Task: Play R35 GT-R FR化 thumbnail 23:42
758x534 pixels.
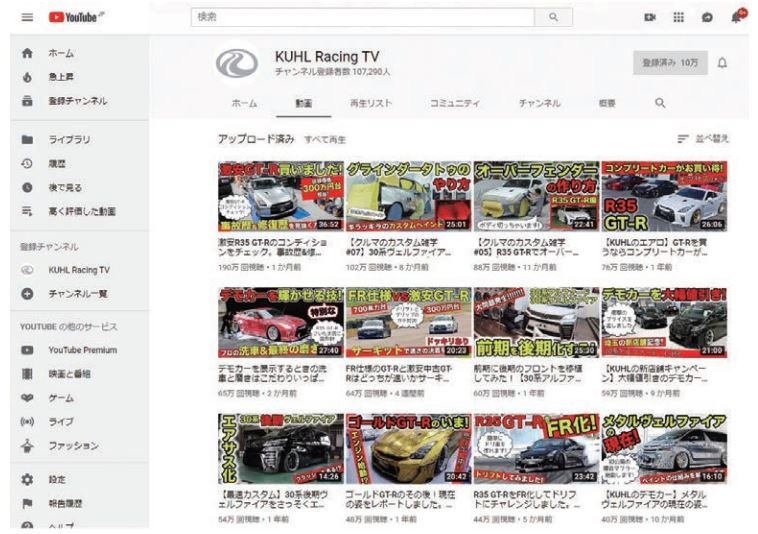Action: coord(536,449)
